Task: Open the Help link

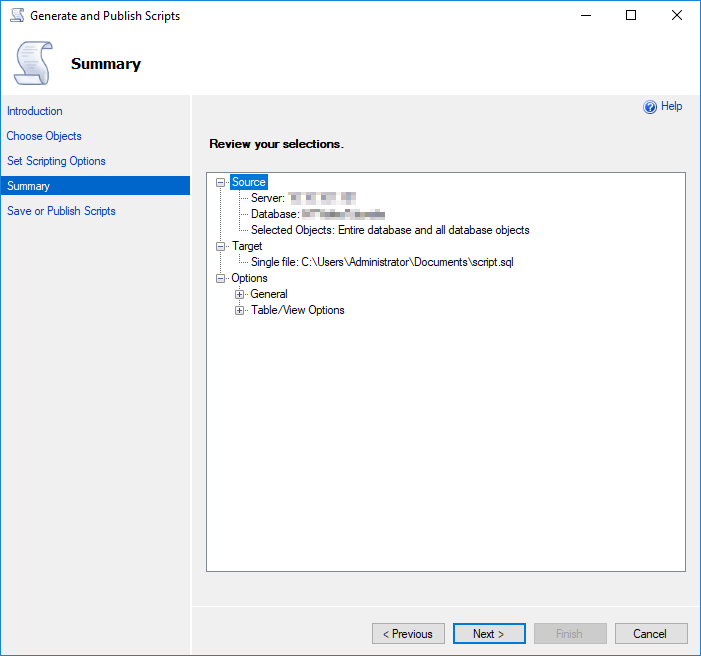Action: tap(671, 106)
